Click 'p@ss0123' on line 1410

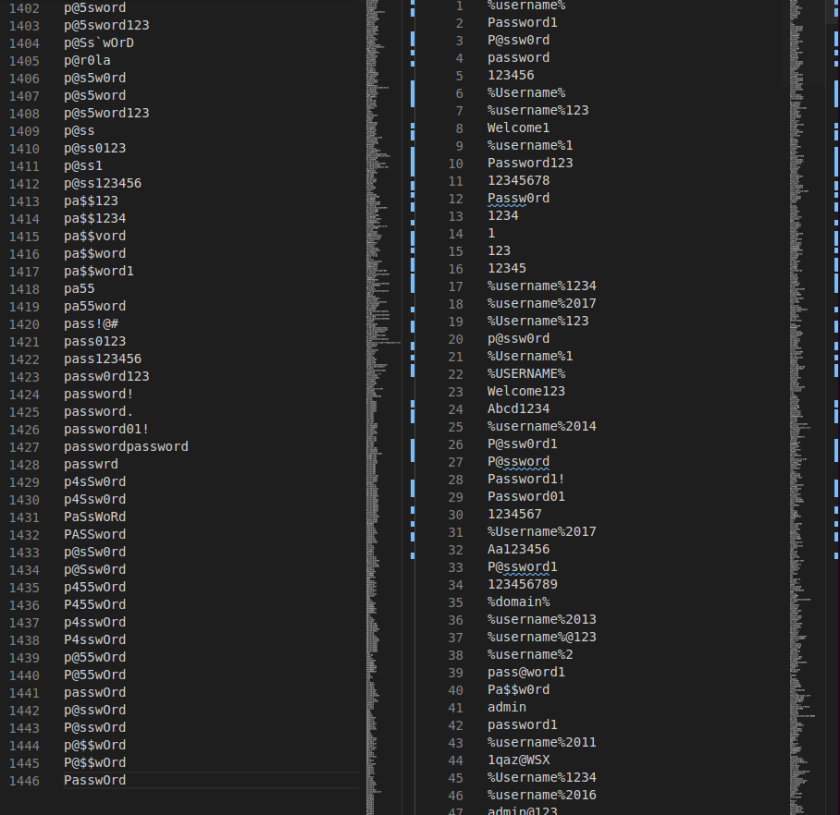tap(95, 148)
